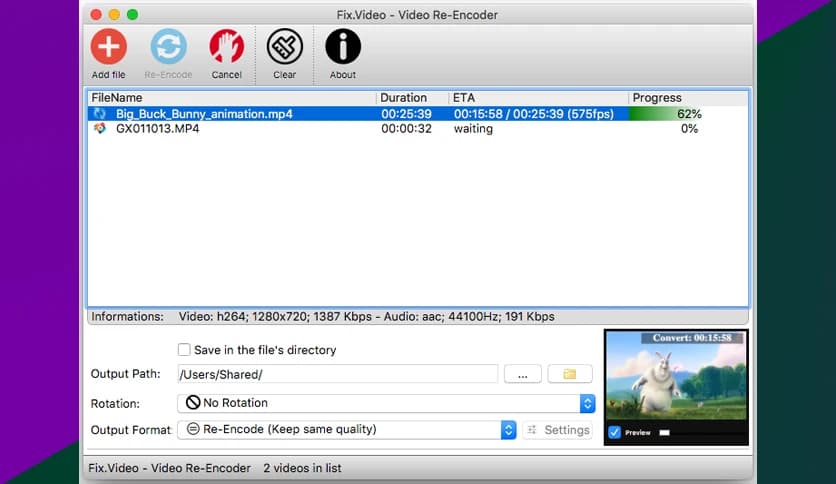Click the Re-Encode format equals icon
The height and width of the screenshot is (484, 836).
coord(193,429)
